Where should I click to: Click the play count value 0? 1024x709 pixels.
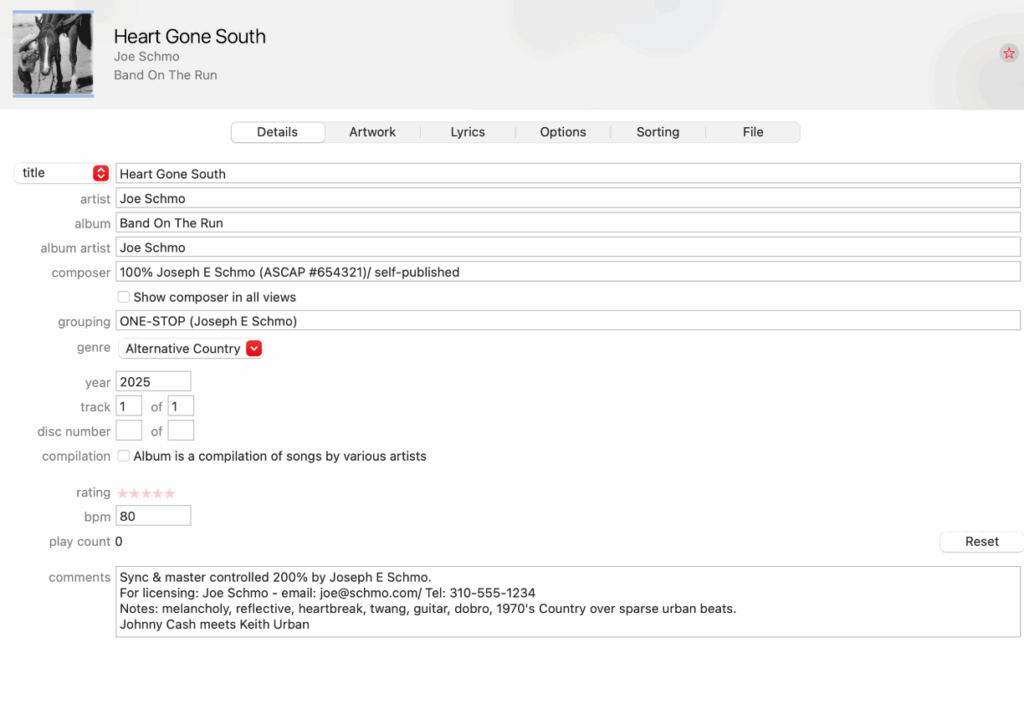pos(119,541)
